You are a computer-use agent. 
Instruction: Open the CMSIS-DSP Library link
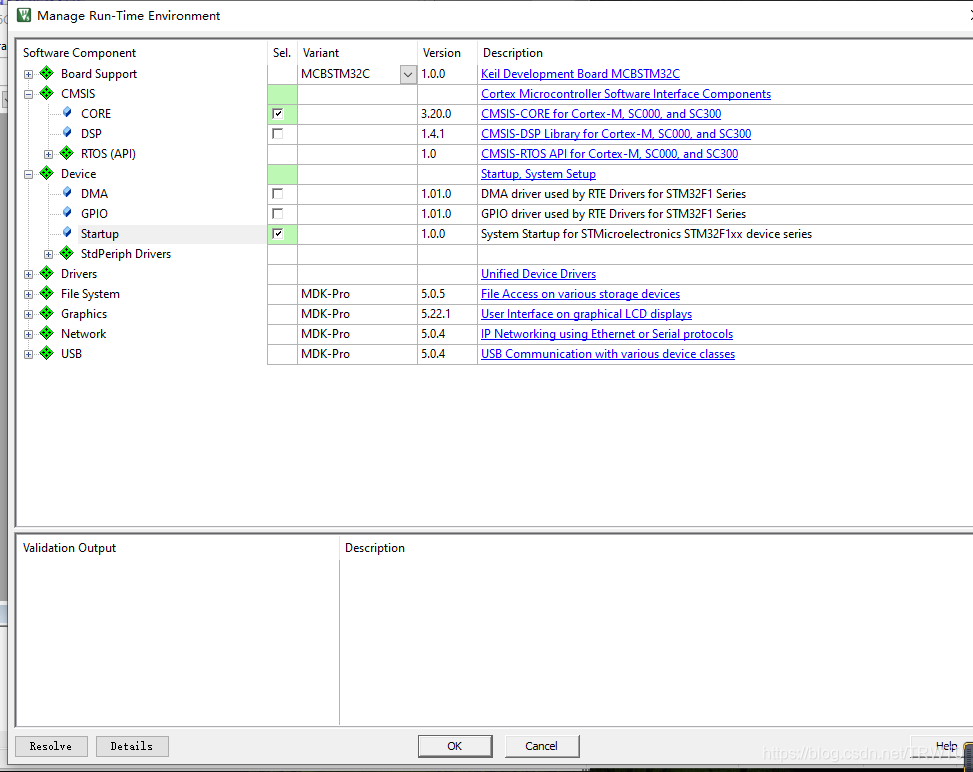616,133
